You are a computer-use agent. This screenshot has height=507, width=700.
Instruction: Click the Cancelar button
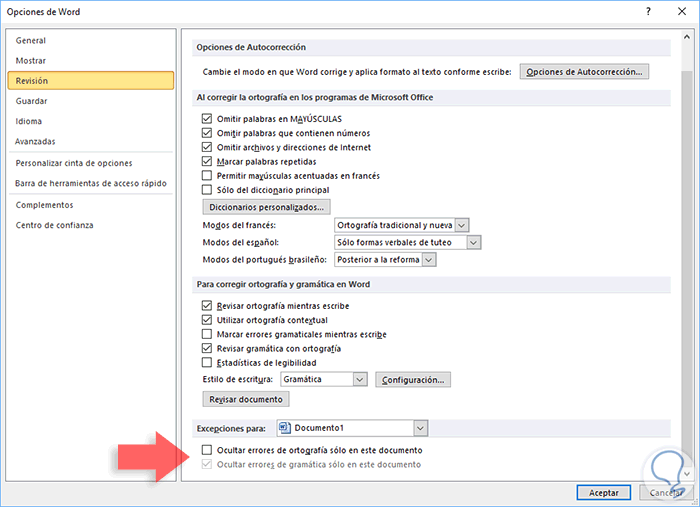click(666, 493)
